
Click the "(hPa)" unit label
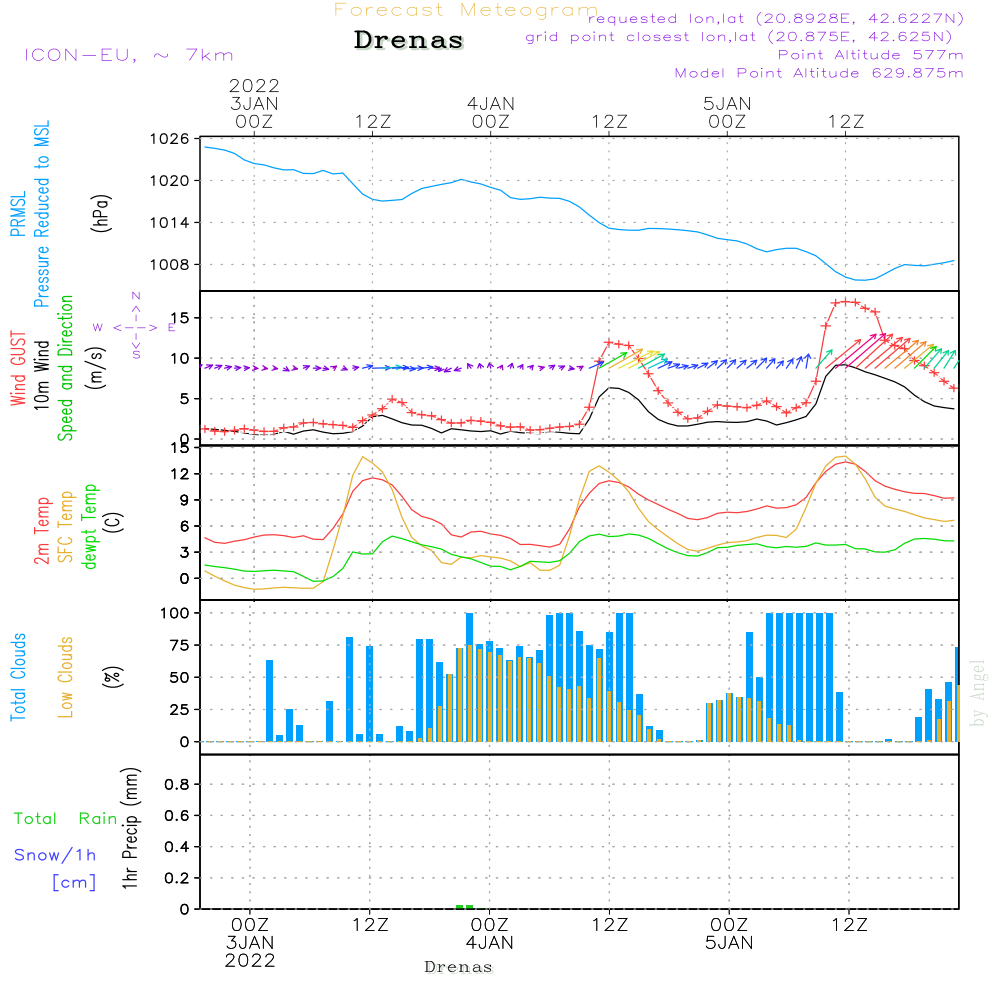(101, 213)
